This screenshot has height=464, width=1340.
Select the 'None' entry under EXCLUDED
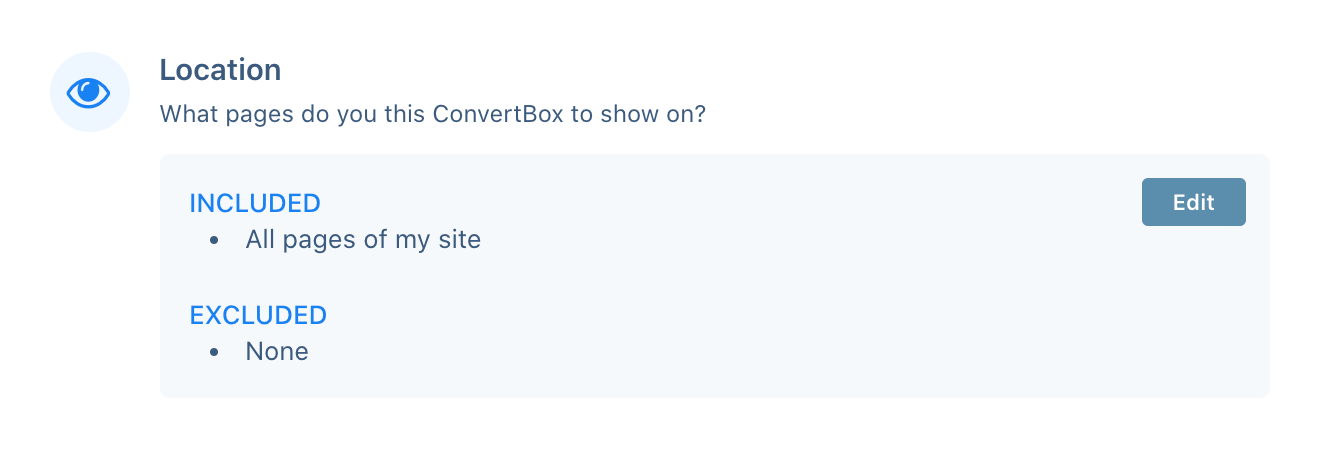coord(277,352)
